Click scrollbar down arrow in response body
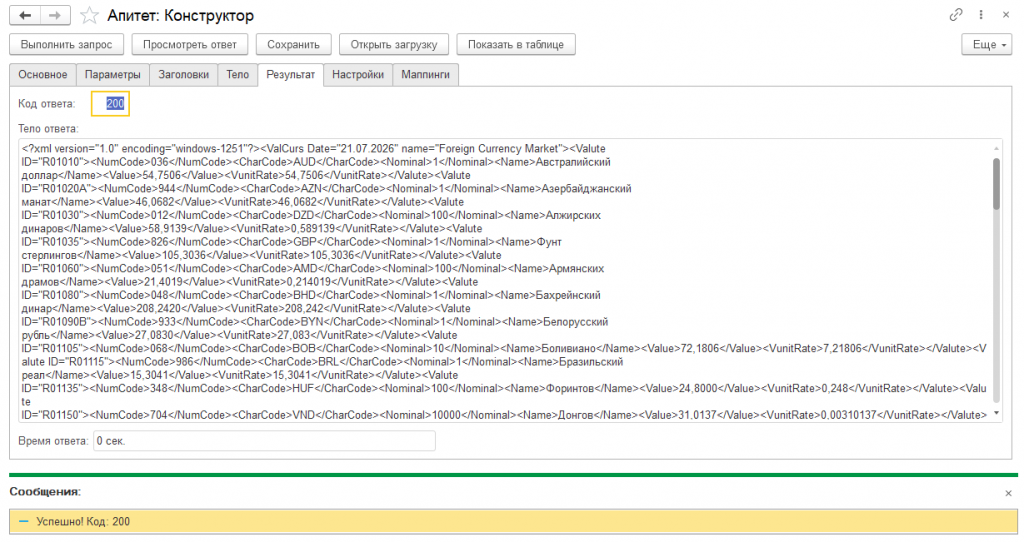Viewport: 1024px width, 542px height. (997, 413)
